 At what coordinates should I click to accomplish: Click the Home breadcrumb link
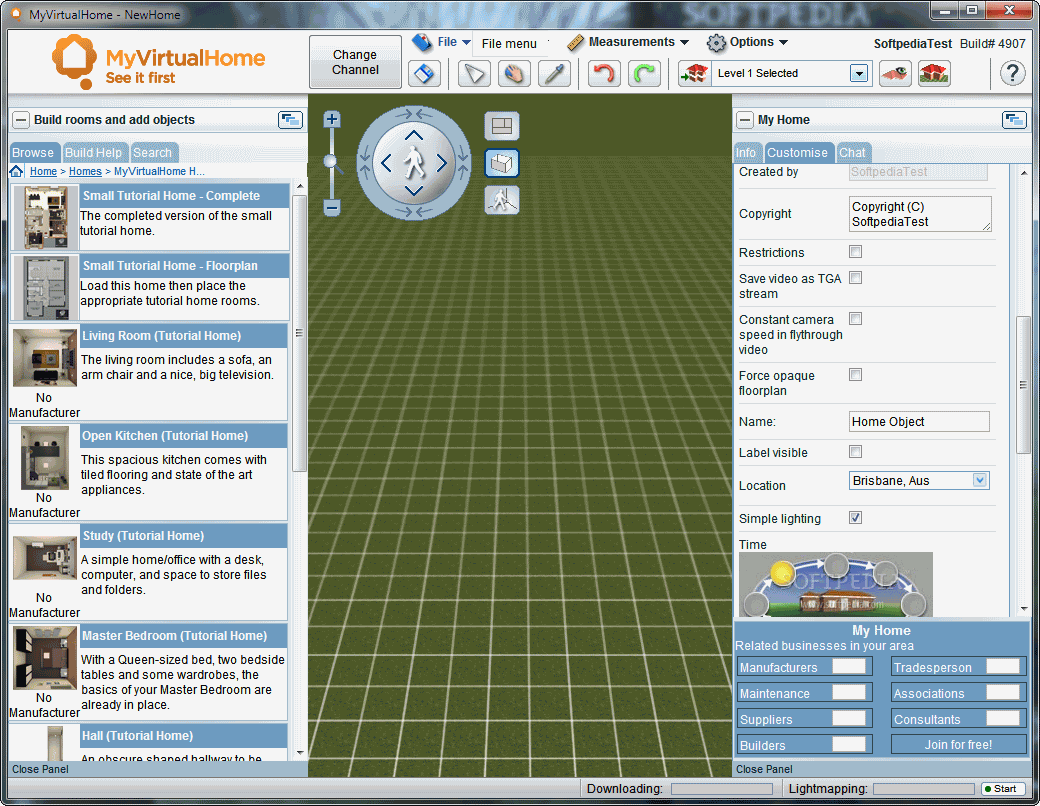tap(43, 171)
